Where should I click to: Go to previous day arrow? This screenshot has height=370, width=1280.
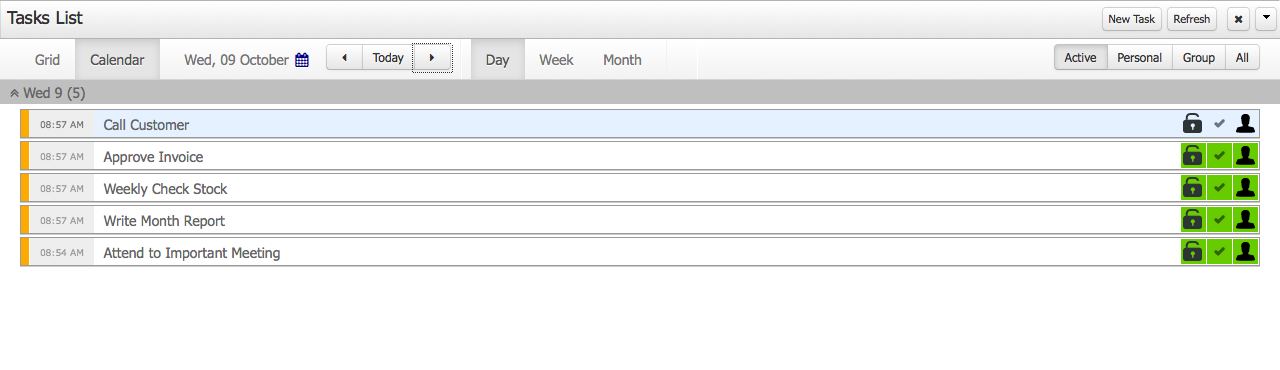point(344,58)
